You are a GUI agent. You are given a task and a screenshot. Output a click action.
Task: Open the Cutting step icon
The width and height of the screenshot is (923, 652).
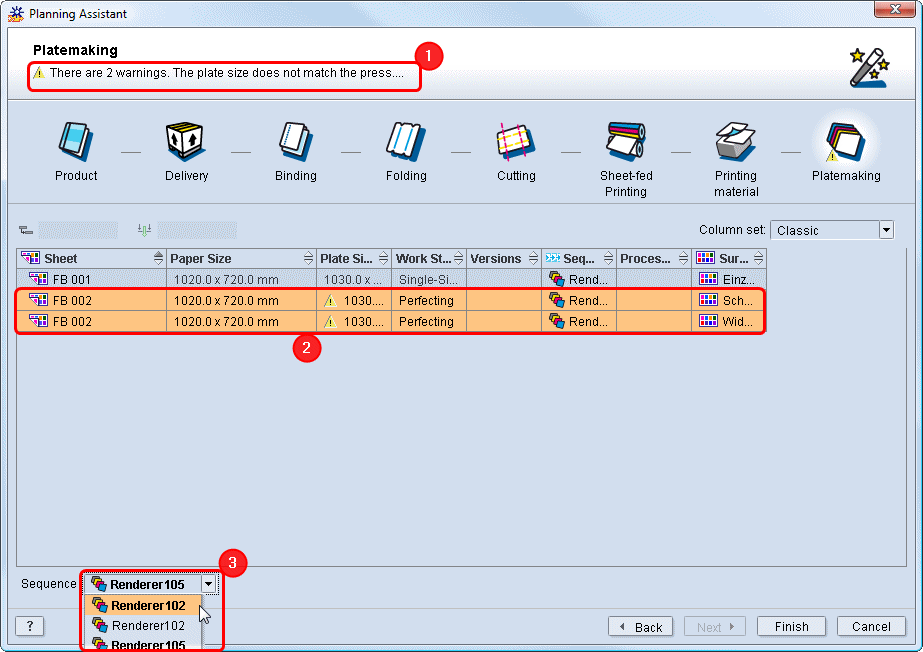pos(516,141)
